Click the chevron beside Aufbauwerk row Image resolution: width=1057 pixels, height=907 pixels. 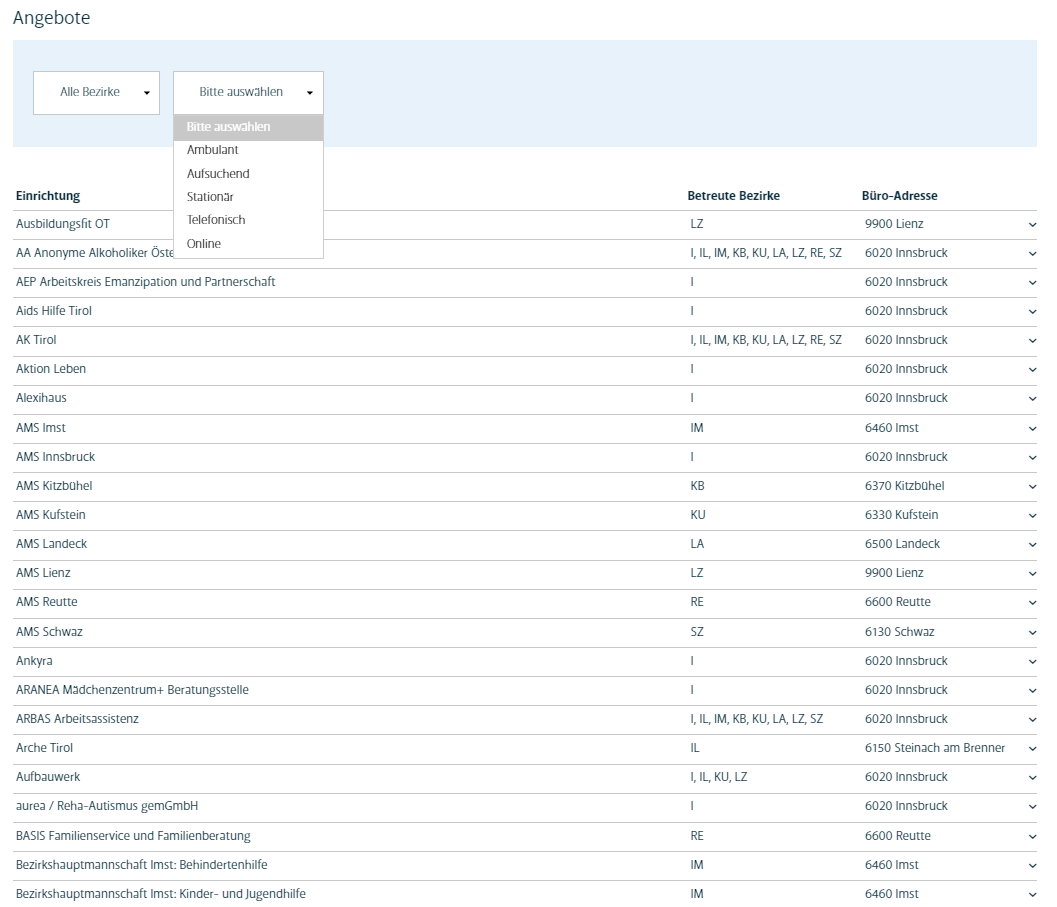point(1032,778)
